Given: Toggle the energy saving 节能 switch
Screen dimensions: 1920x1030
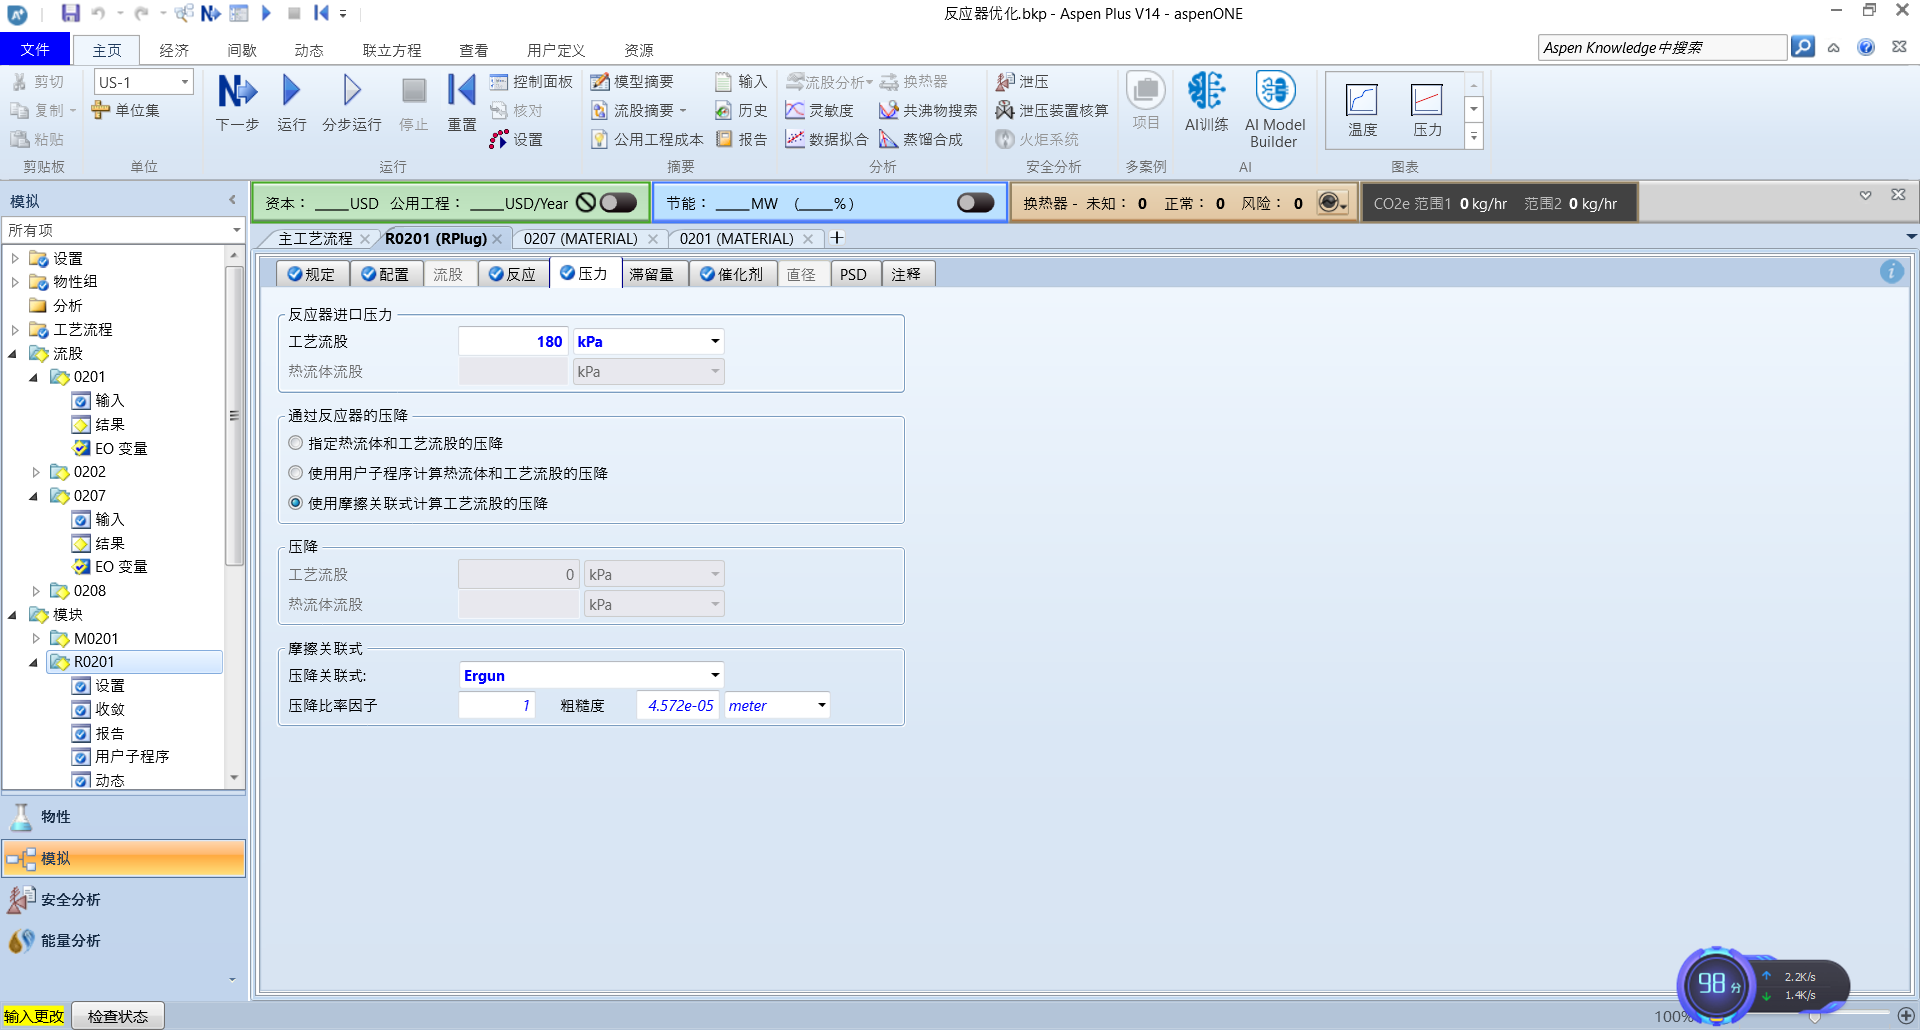Looking at the screenshot, I should [975, 203].
